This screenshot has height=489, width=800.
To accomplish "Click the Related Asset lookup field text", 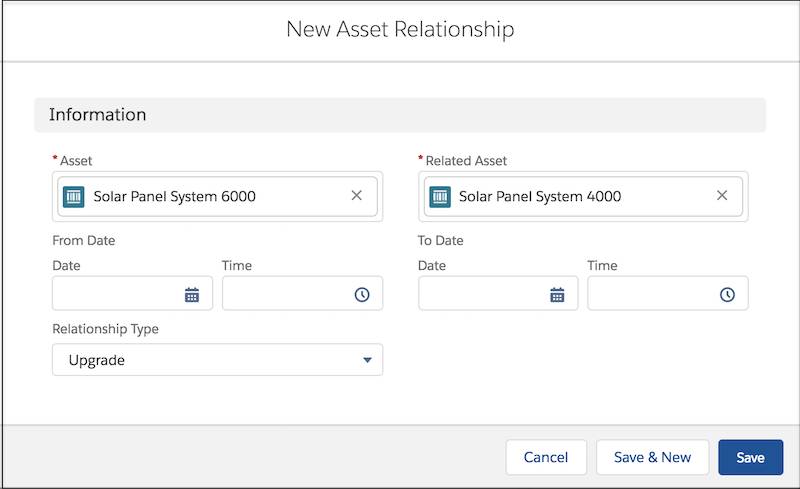I will coord(540,196).
